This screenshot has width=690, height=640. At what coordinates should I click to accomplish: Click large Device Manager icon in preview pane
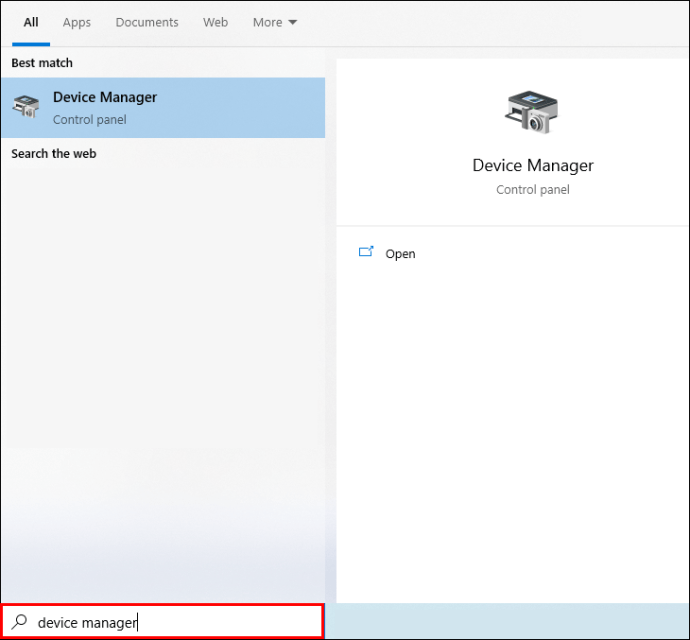(x=532, y=112)
